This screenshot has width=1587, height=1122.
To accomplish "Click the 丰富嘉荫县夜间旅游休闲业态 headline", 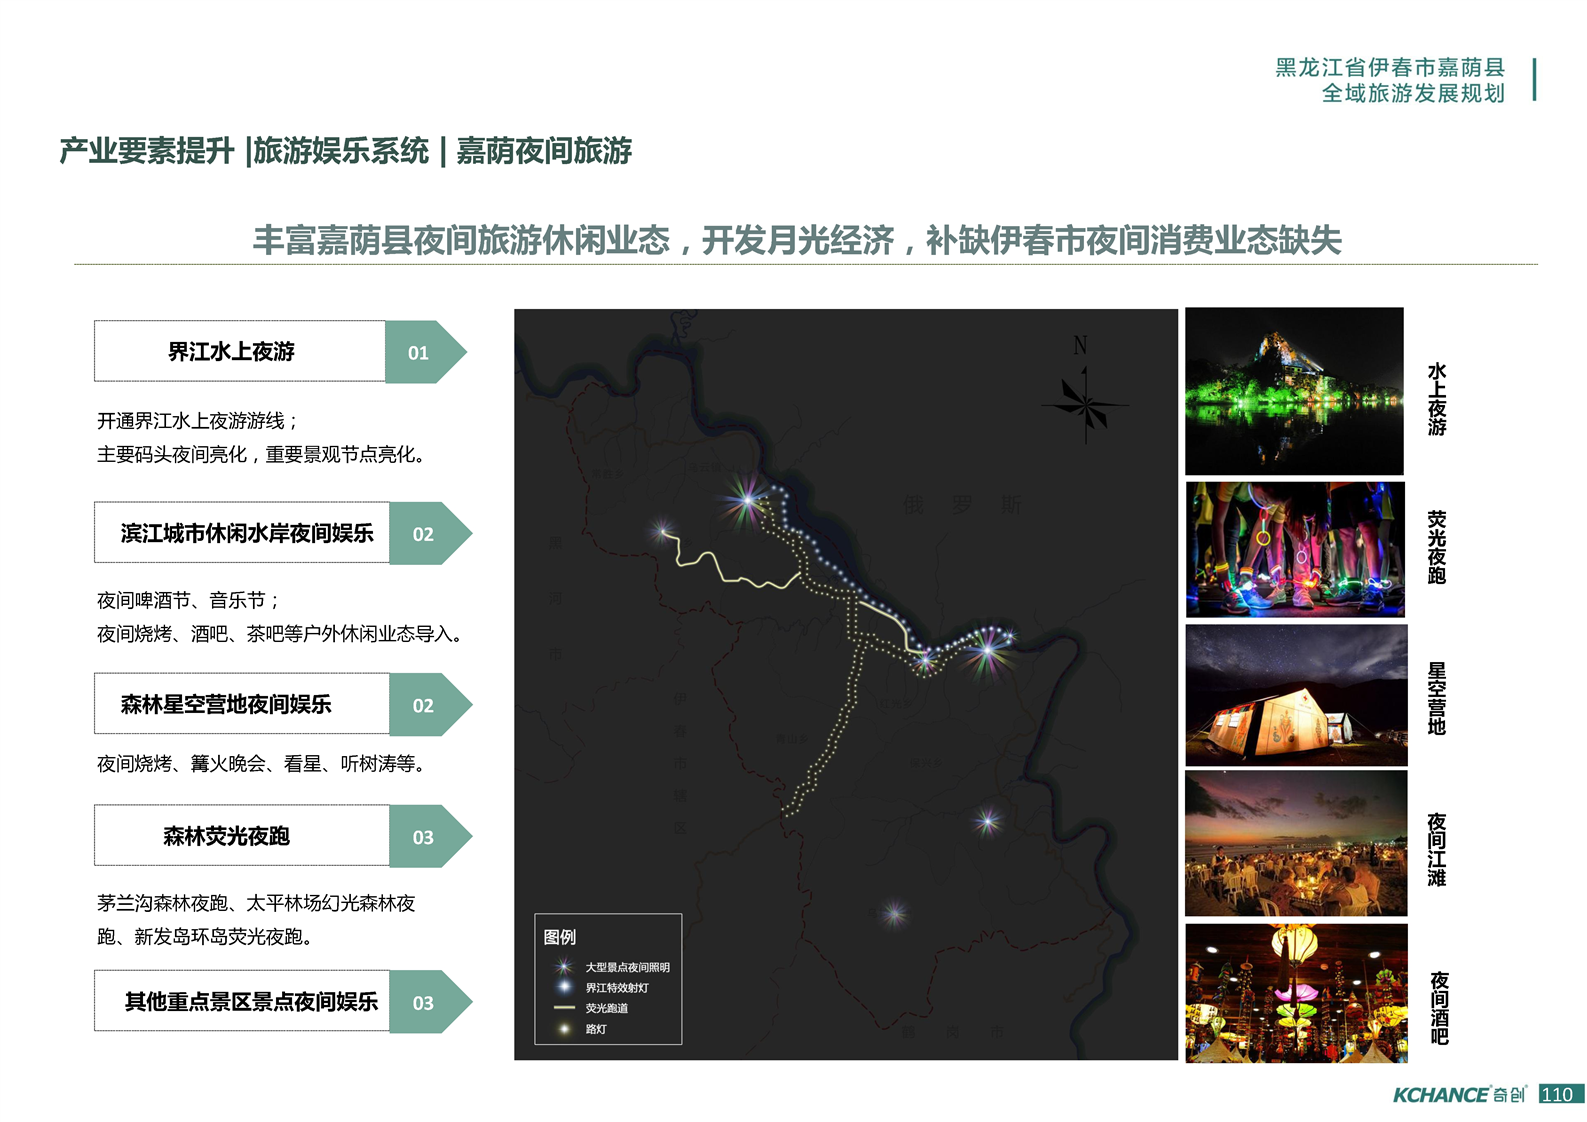I will (461, 240).
